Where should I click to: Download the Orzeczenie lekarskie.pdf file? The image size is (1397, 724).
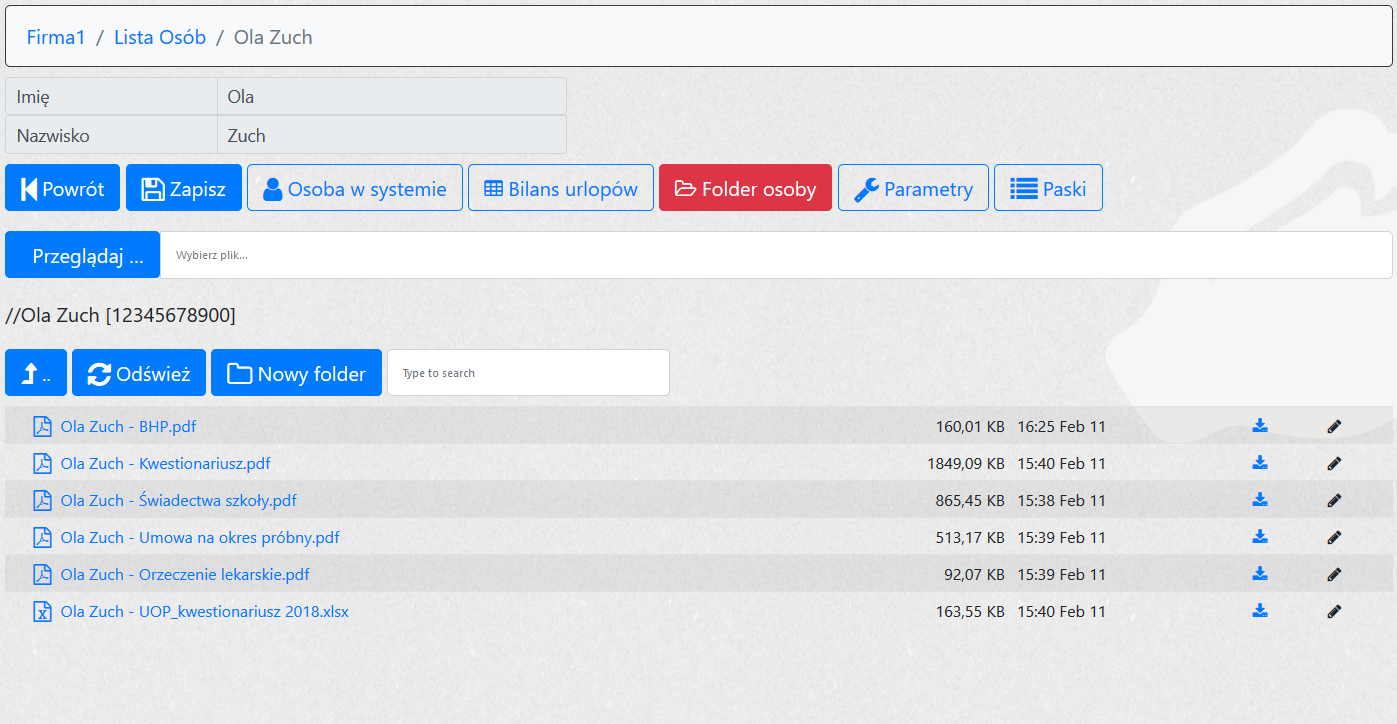(x=1260, y=574)
